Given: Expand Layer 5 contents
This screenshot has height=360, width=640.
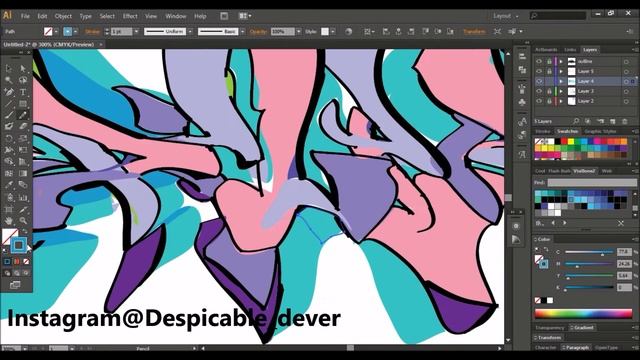Looking at the screenshot, I should point(561,71).
